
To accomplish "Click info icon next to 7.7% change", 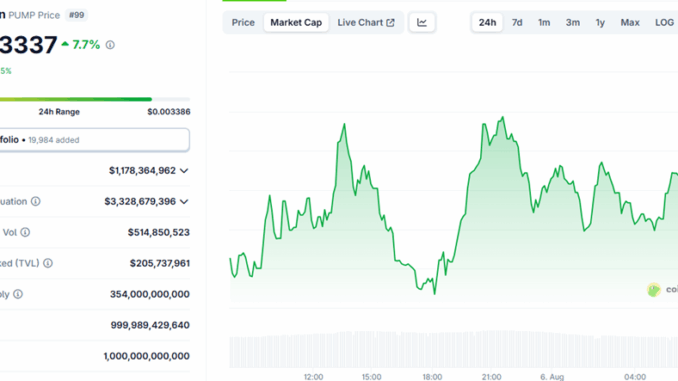I will (x=110, y=45).
